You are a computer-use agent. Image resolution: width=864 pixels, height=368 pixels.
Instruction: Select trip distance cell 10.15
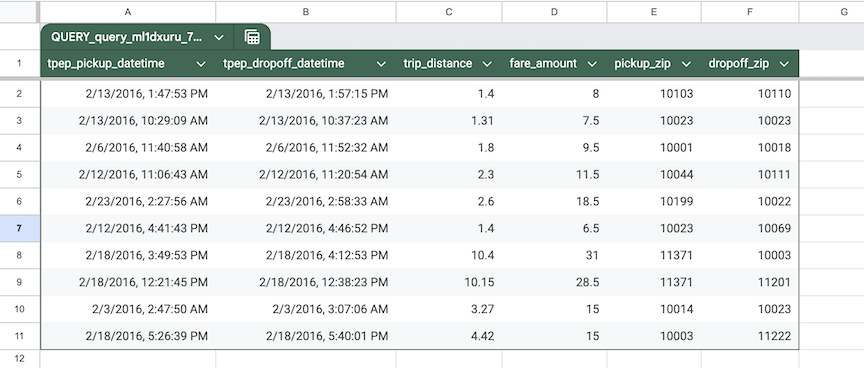449,282
